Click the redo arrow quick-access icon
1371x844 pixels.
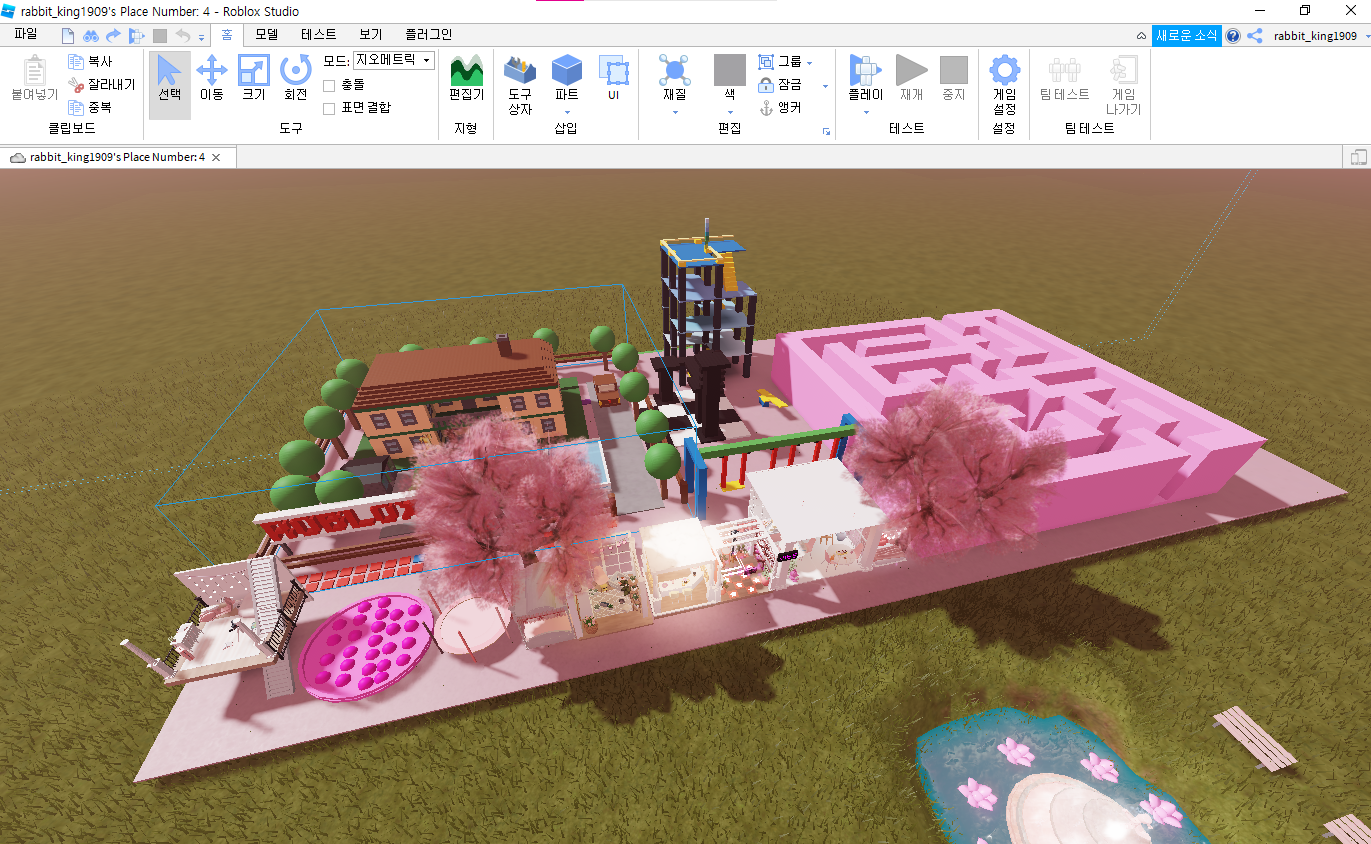[x=113, y=35]
